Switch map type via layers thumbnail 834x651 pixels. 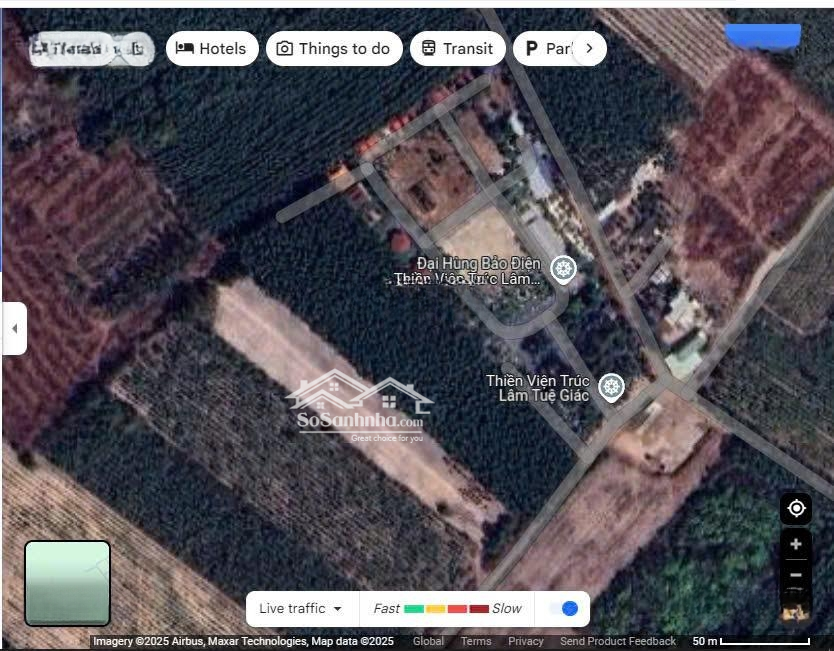(x=67, y=583)
